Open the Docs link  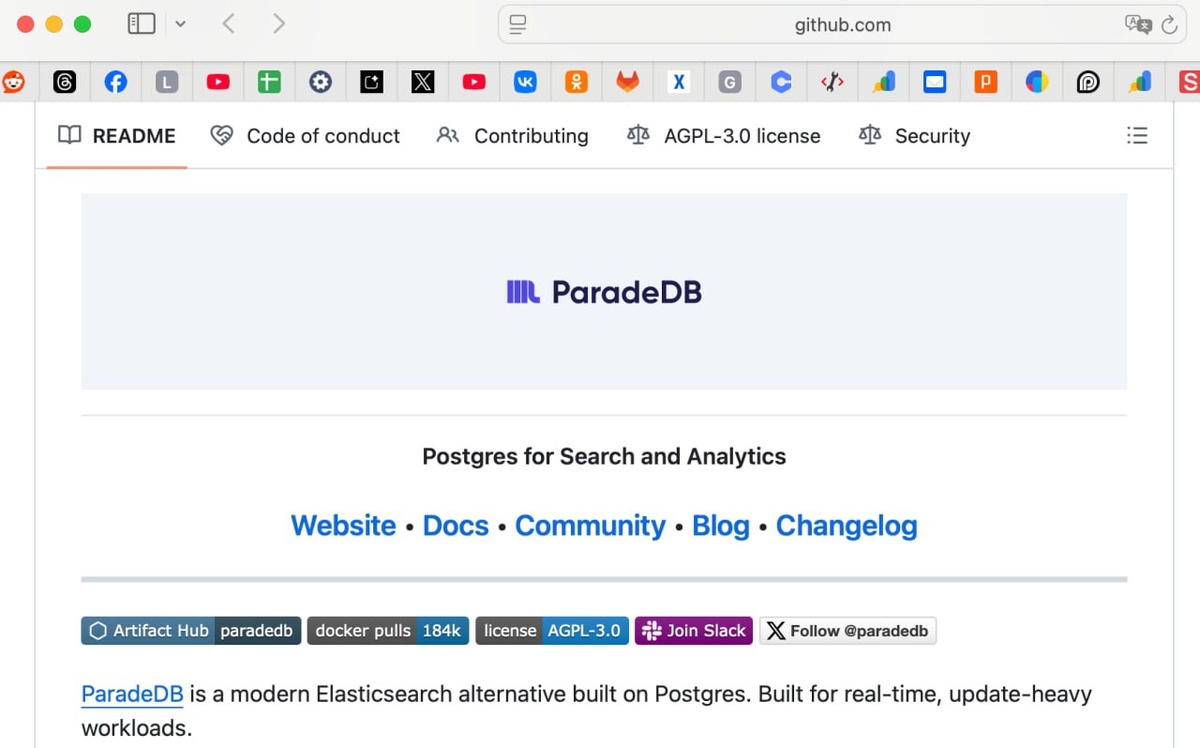click(x=456, y=525)
